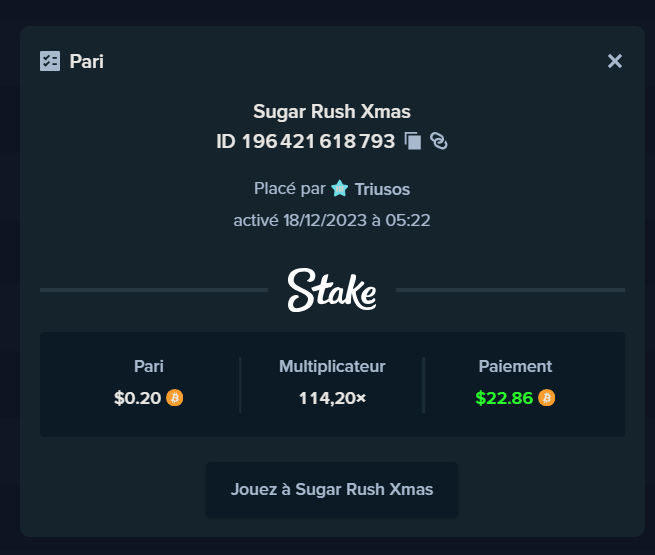655x555 pixels.
Task: Click the Paiement column label
Action: [515, 366]
